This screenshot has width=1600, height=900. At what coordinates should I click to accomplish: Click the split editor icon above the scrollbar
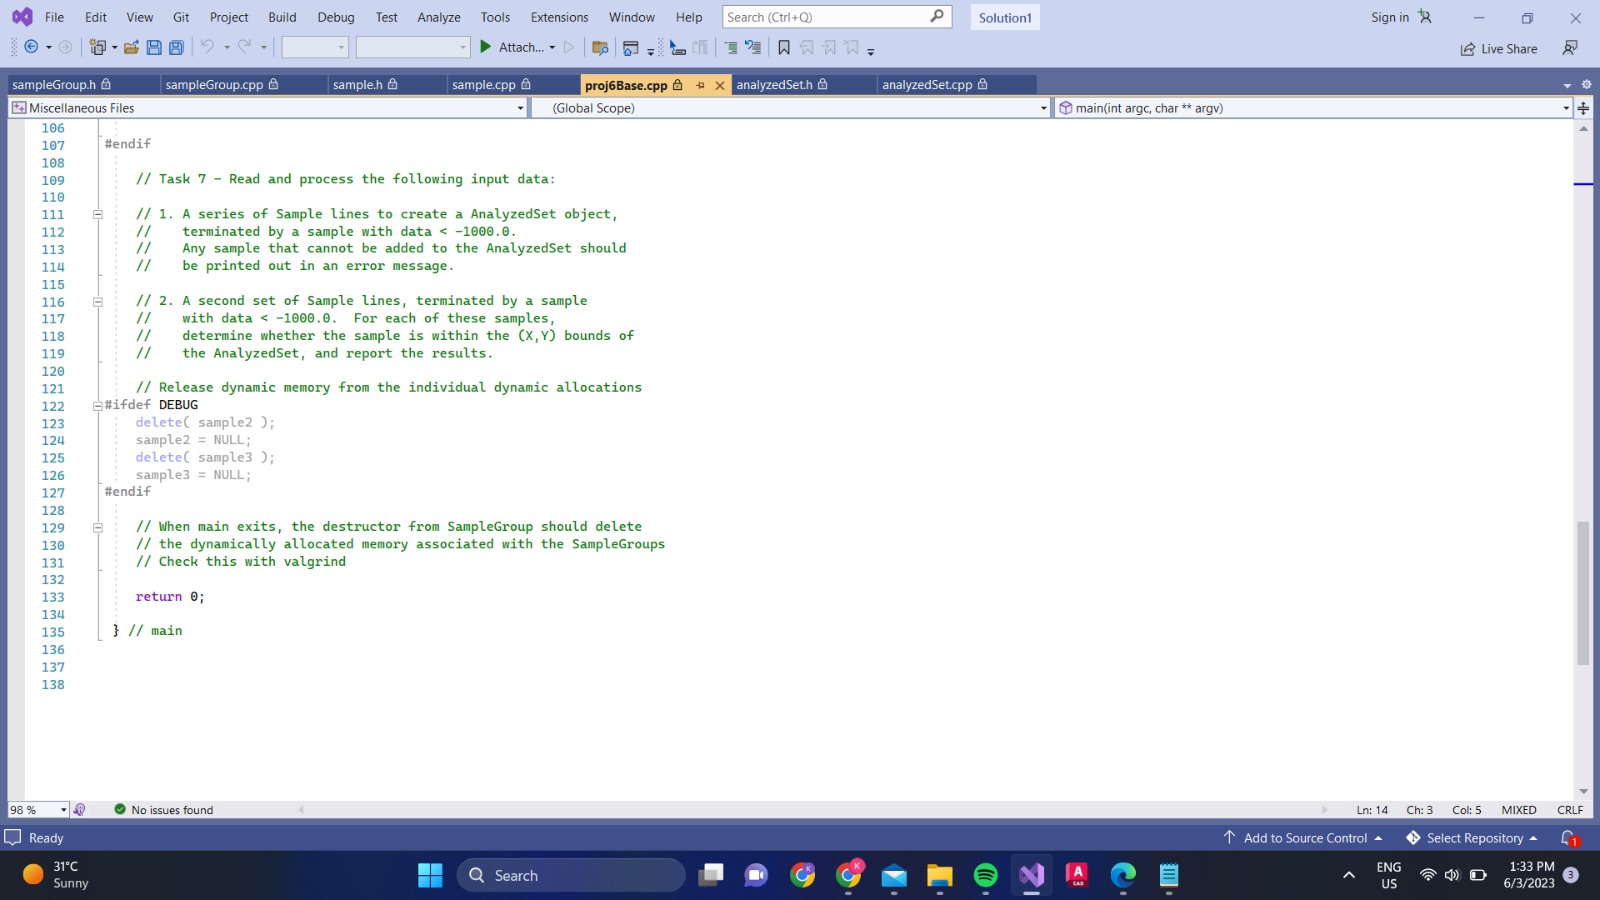(x=1584, y=108)
